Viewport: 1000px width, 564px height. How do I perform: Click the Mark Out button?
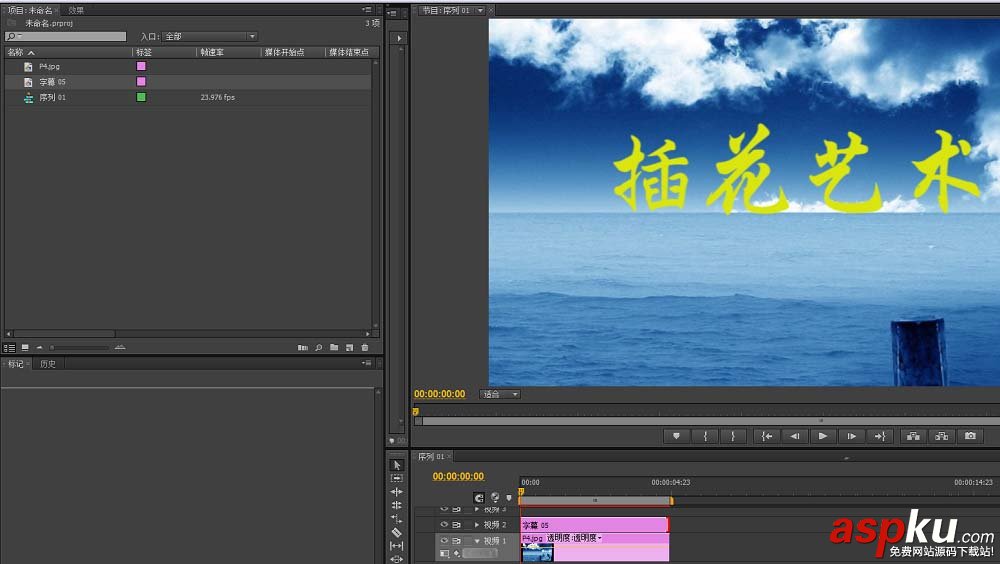[x=733, y=436]
